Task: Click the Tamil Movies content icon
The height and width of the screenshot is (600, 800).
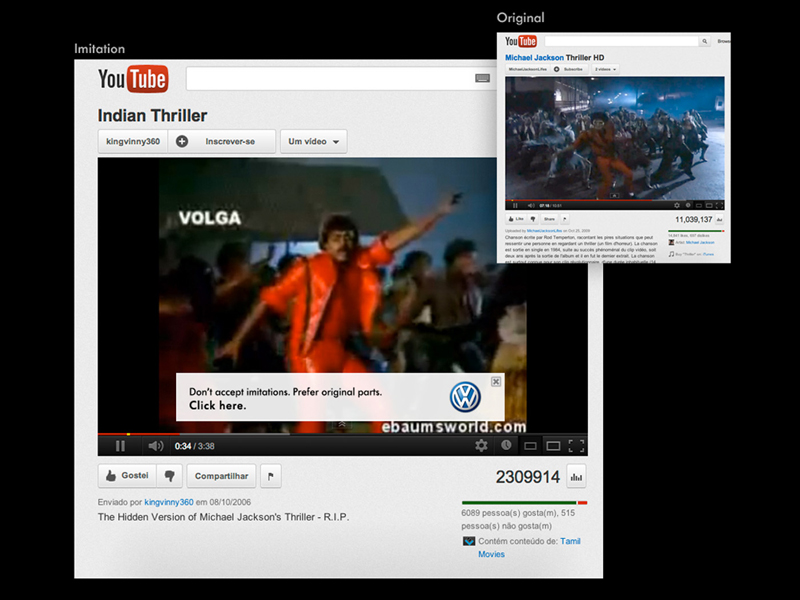Action: [x=468, y=541]
